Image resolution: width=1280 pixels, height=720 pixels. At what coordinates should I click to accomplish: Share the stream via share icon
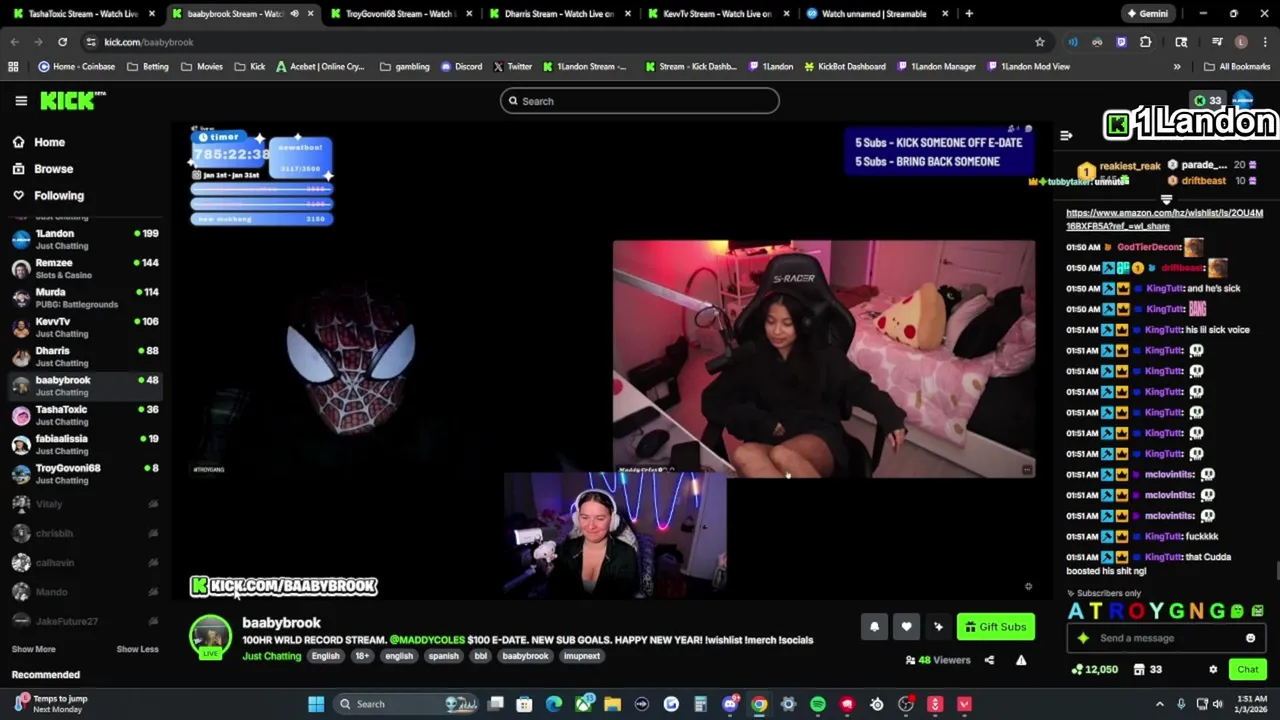[x=989, y=660]
